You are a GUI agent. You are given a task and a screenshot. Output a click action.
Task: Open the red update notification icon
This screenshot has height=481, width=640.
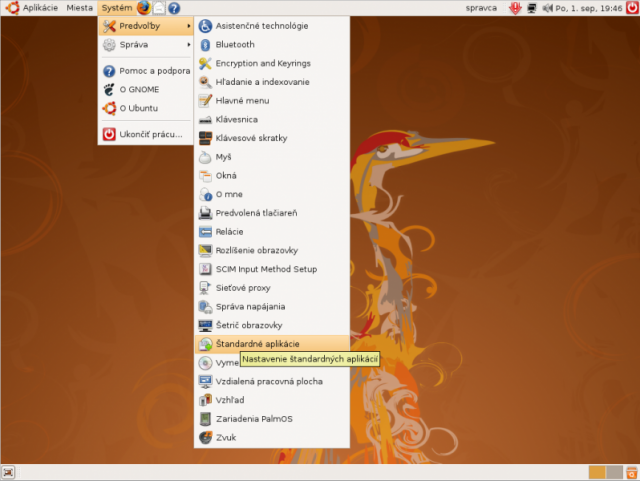tap(516, 8)
